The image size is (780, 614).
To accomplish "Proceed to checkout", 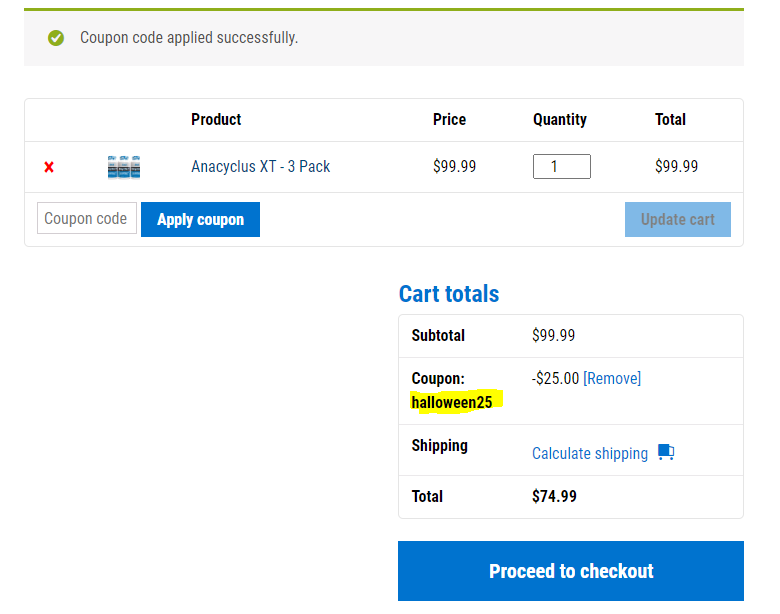I will [571, 571].
